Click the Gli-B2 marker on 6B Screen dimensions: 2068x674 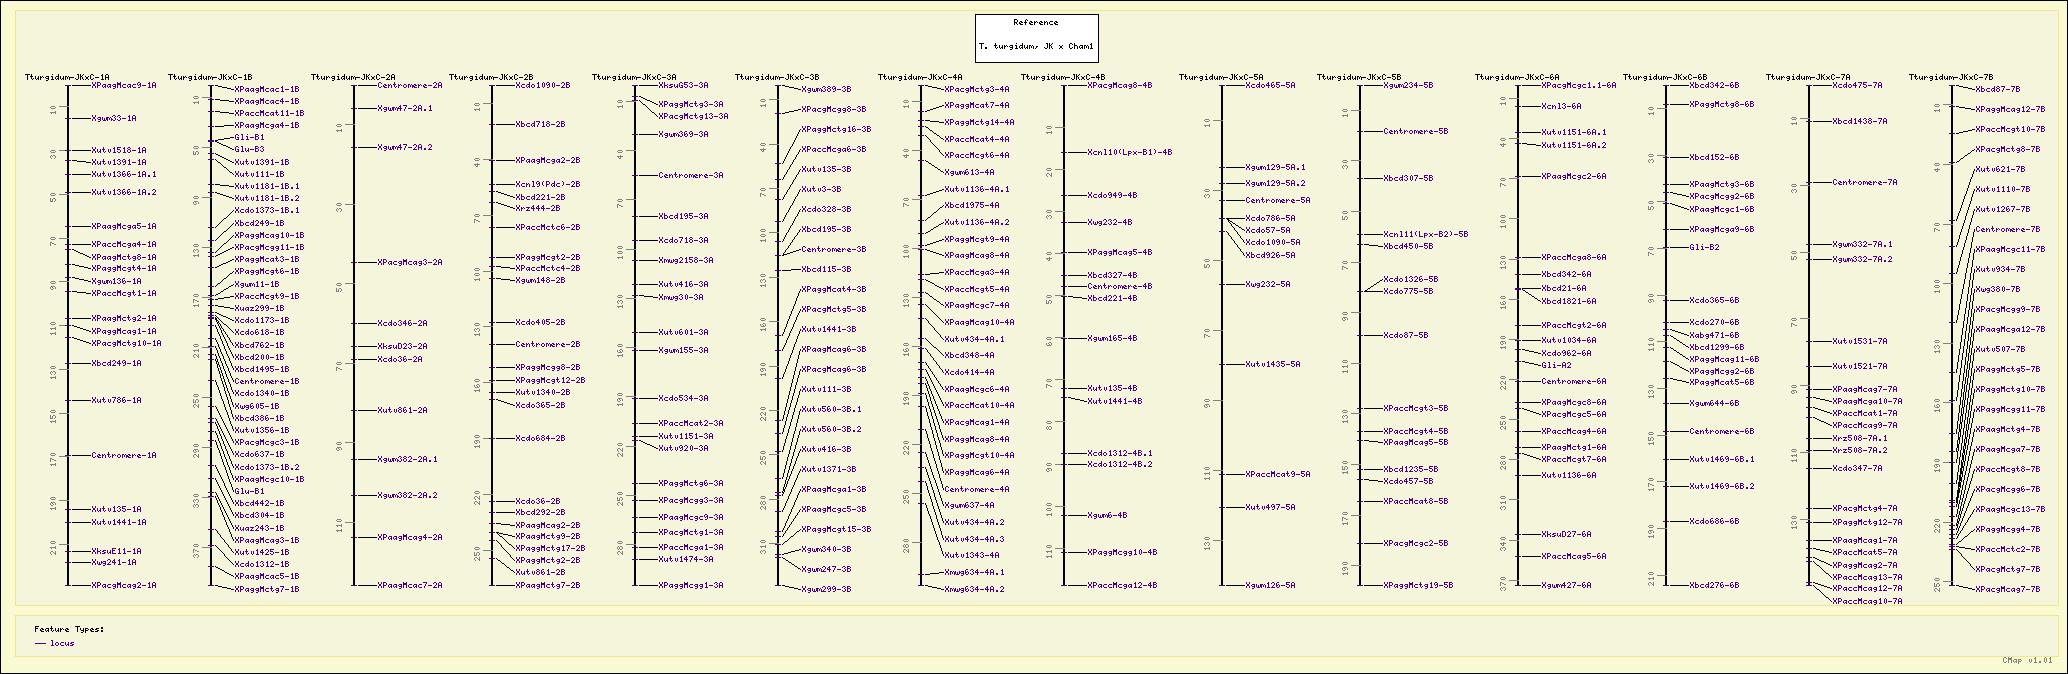pos(1704,247)
